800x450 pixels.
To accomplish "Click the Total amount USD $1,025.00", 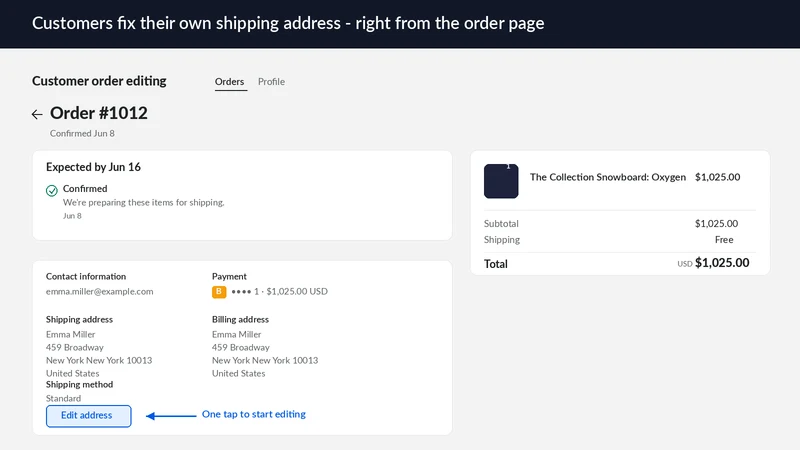I will [713, 263].
